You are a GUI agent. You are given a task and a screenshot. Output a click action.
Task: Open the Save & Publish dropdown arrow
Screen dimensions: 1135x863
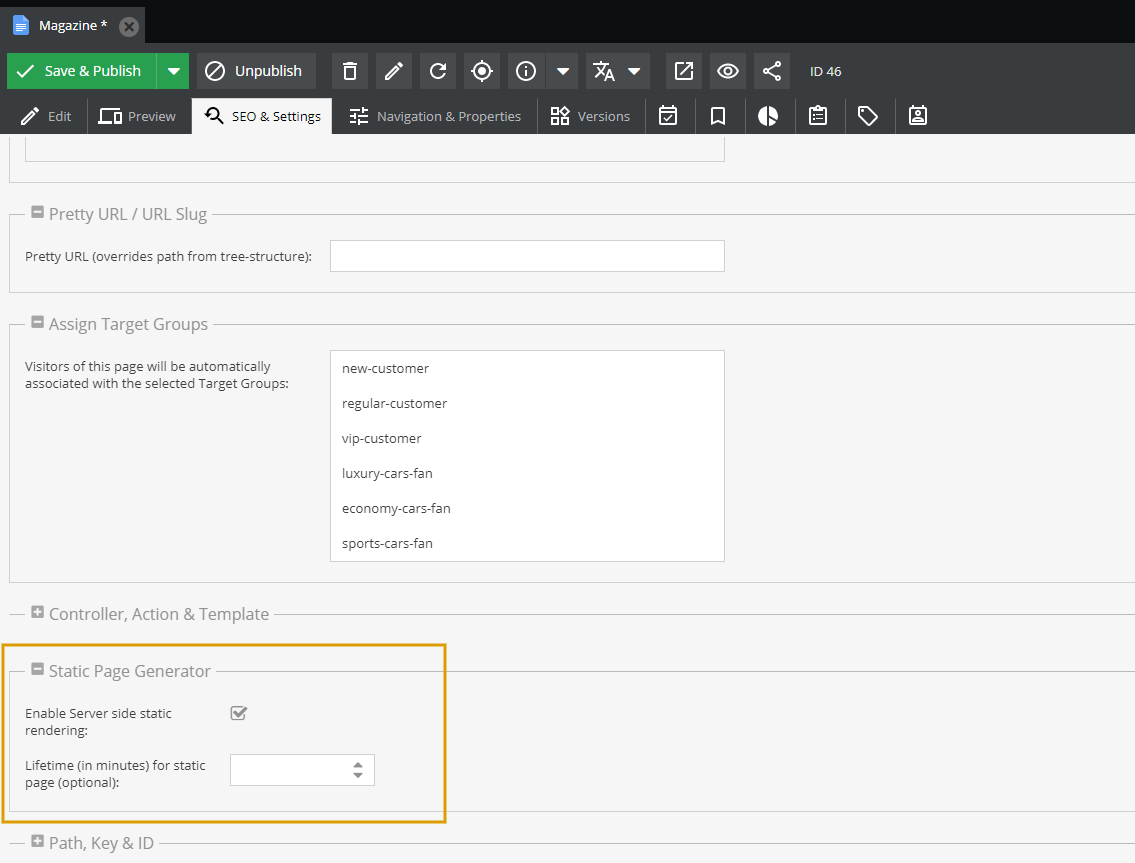point(174,71)
